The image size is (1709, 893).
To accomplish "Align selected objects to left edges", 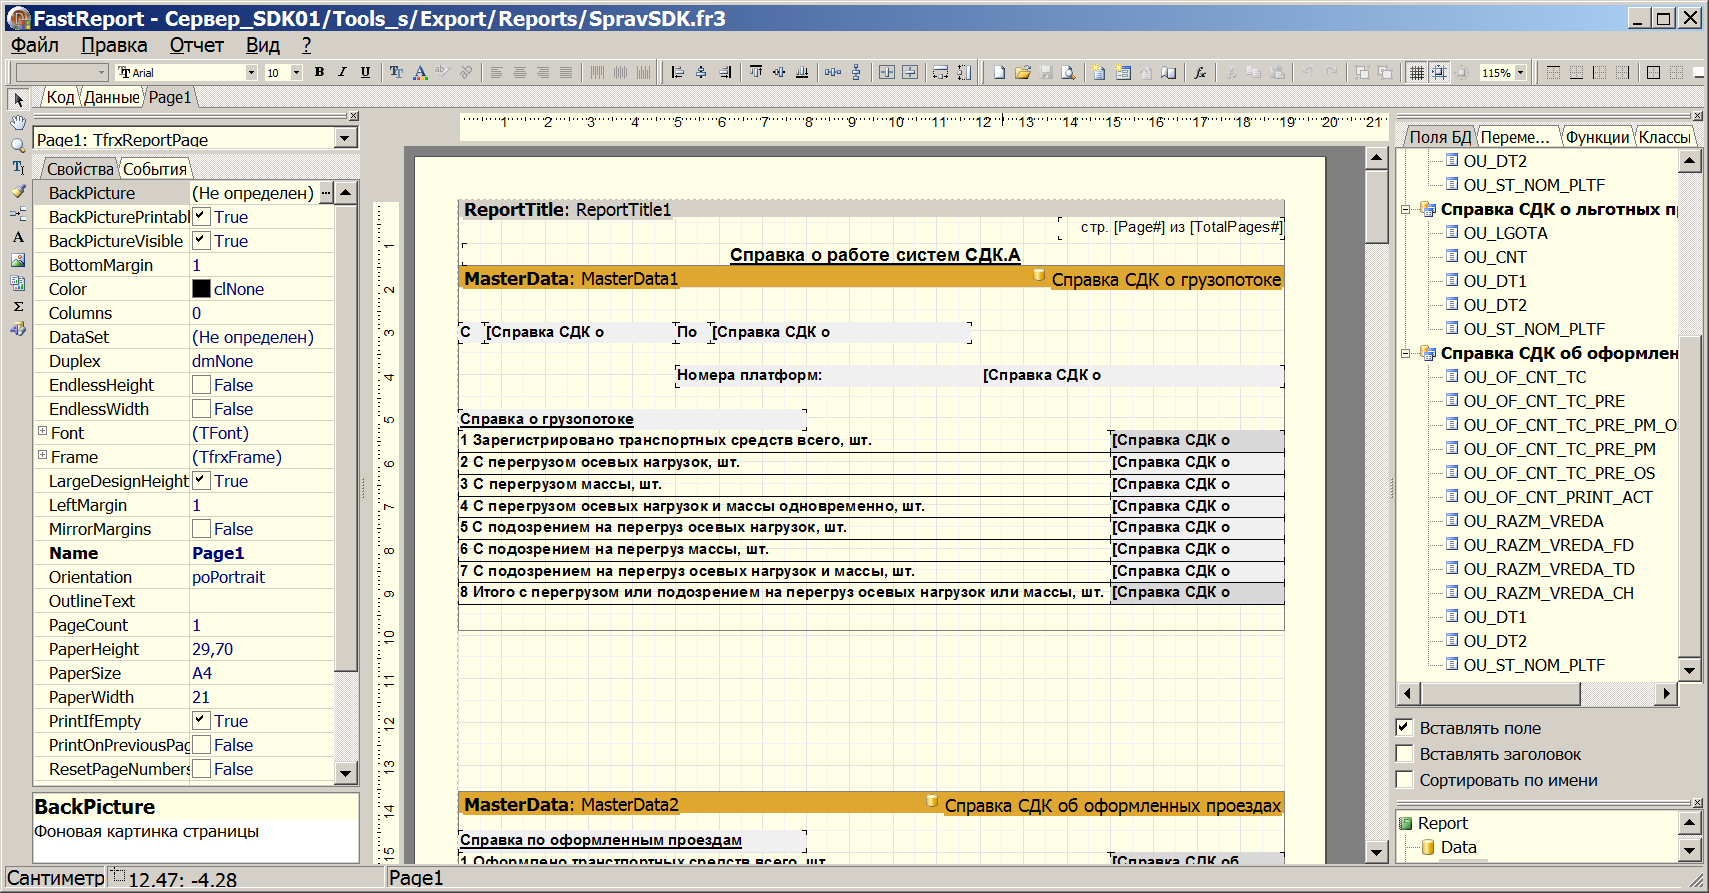I will click(x=678, y=72).
